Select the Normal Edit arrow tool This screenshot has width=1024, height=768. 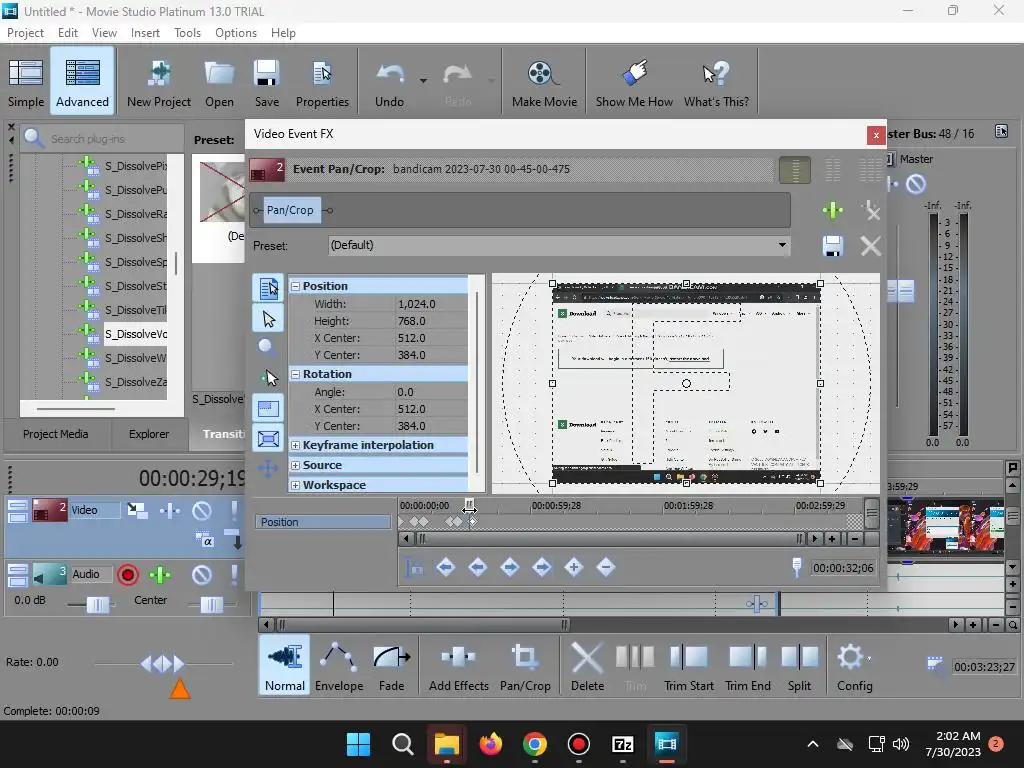[268, 319]
